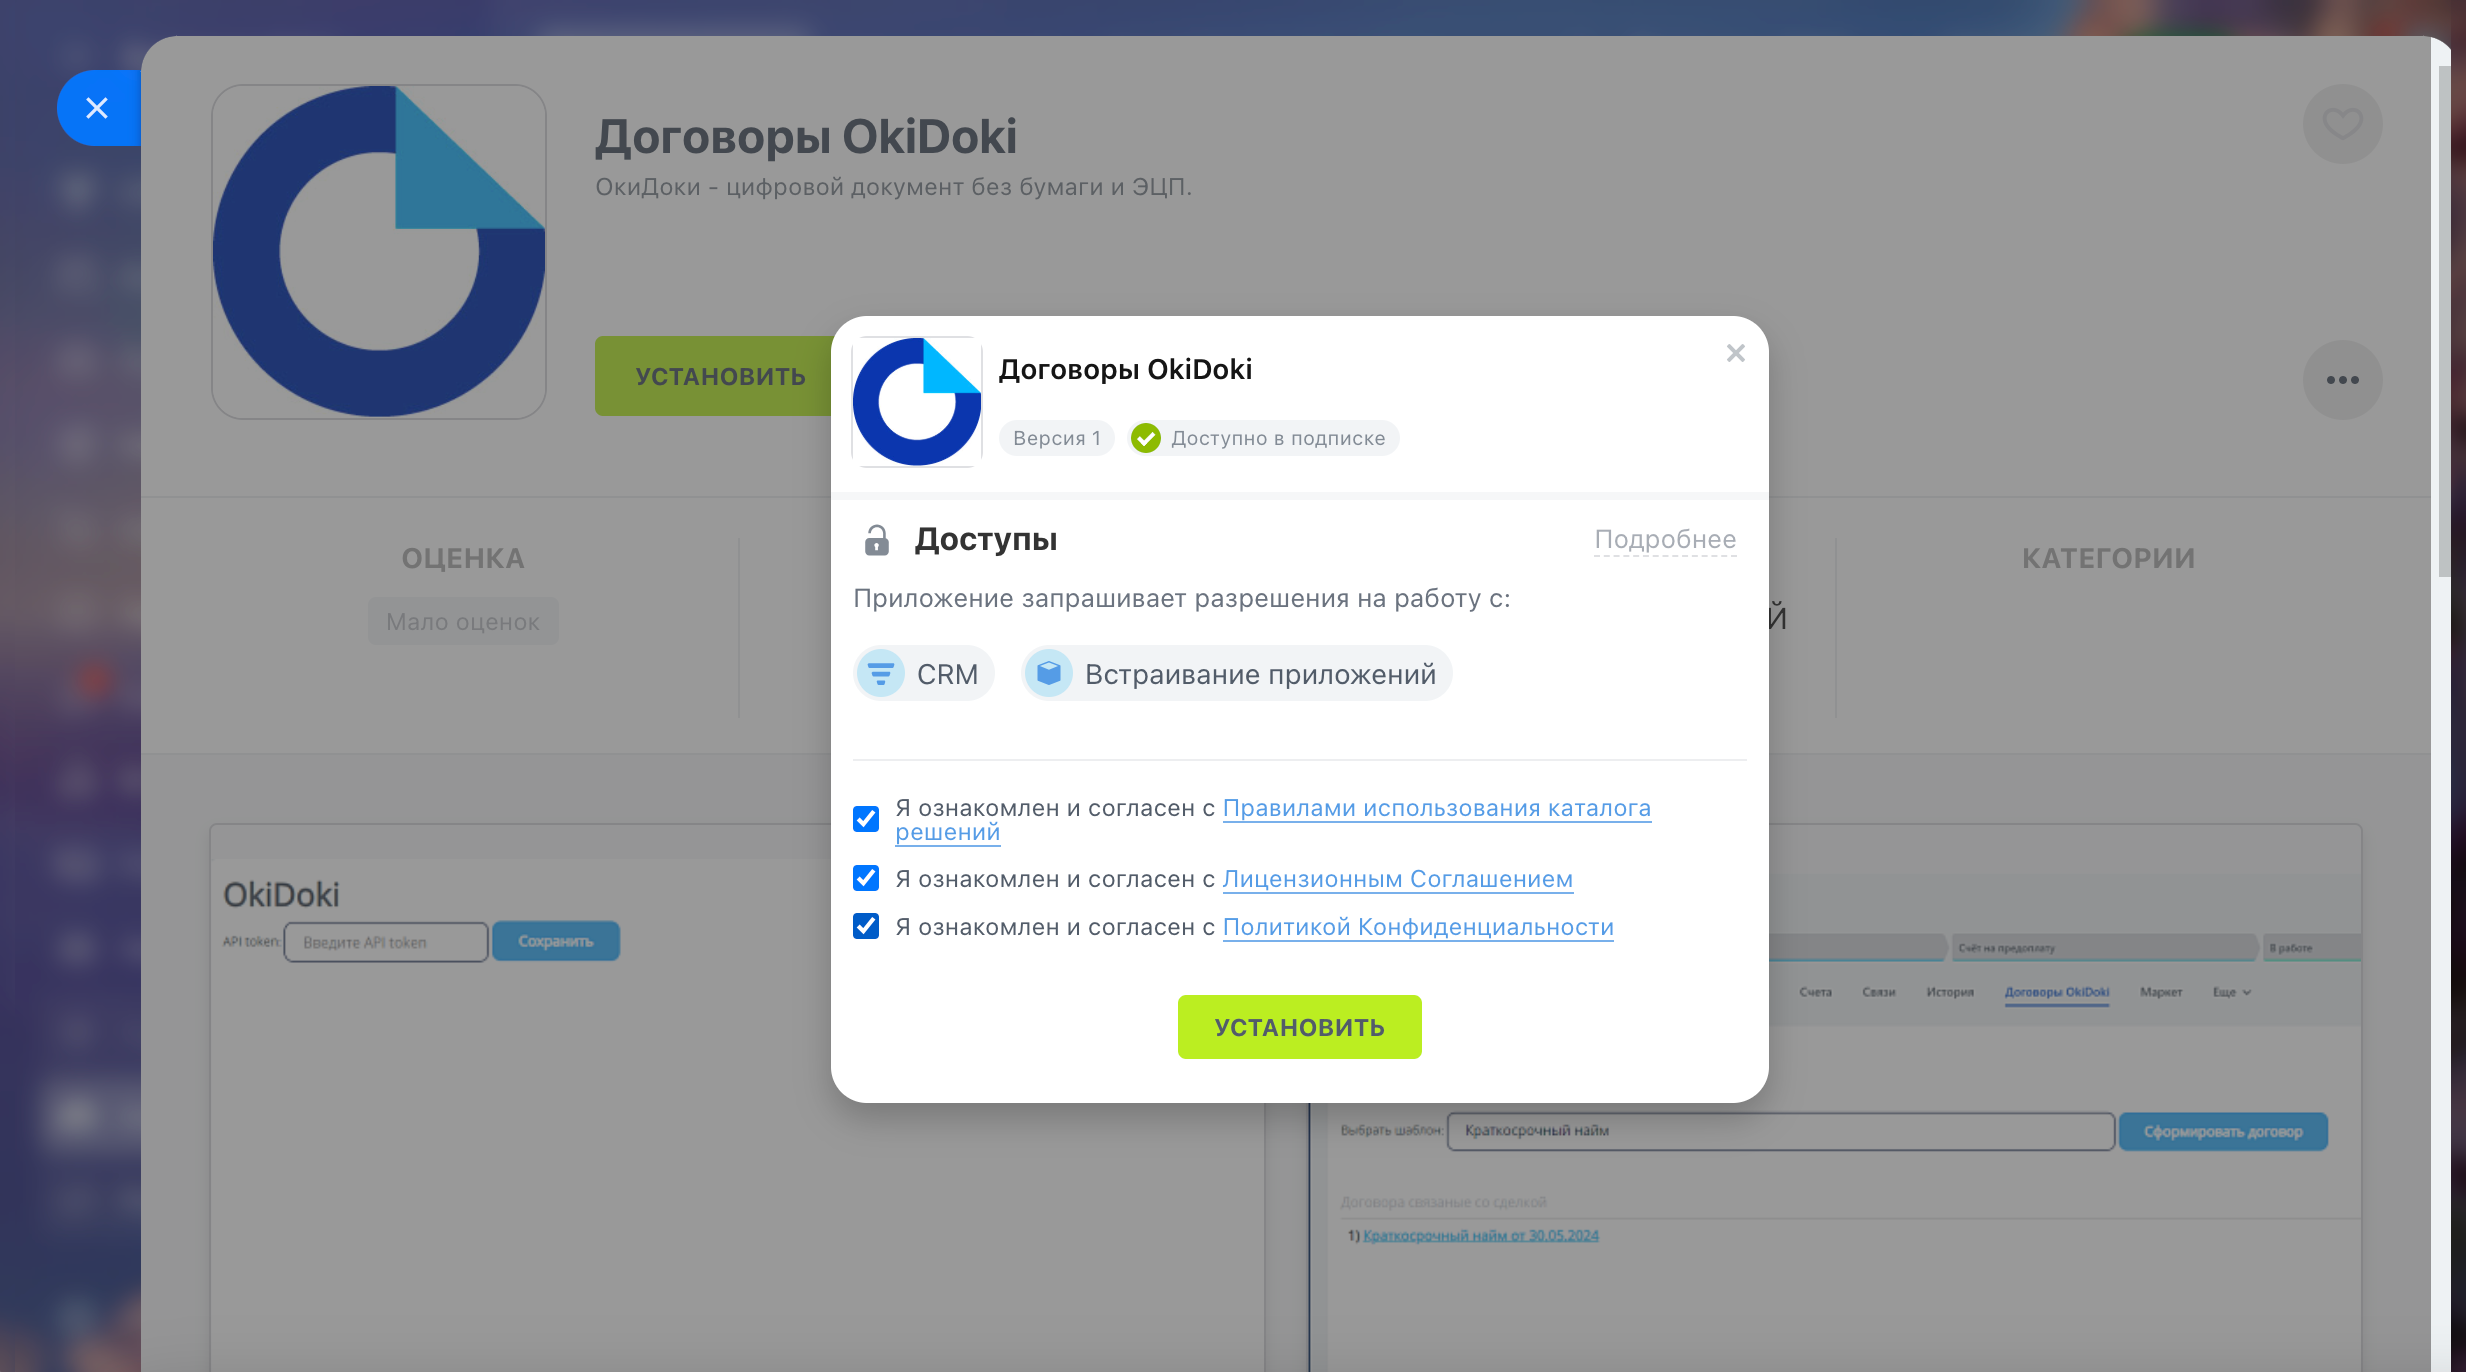Image resolution: width=2466 pixels, height=1372 pixels.
Task: Click the green checkmark subscription badge
Action: [1146, 438]
